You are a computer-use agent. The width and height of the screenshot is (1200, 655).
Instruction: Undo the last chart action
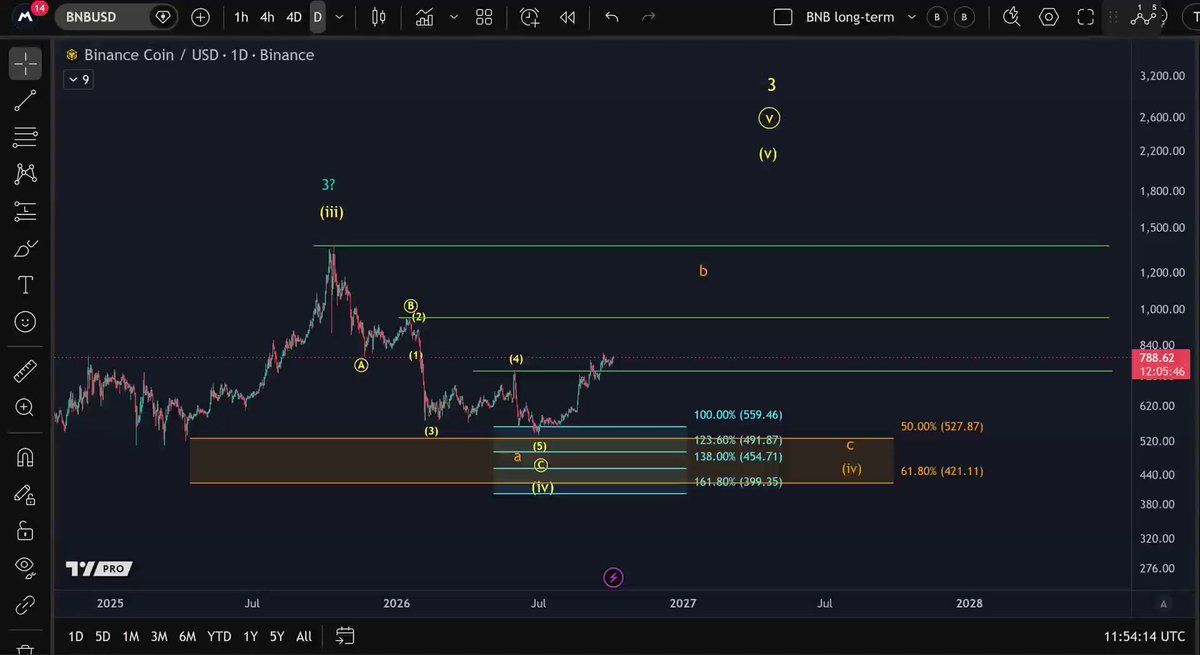click(x=611, y=17)
